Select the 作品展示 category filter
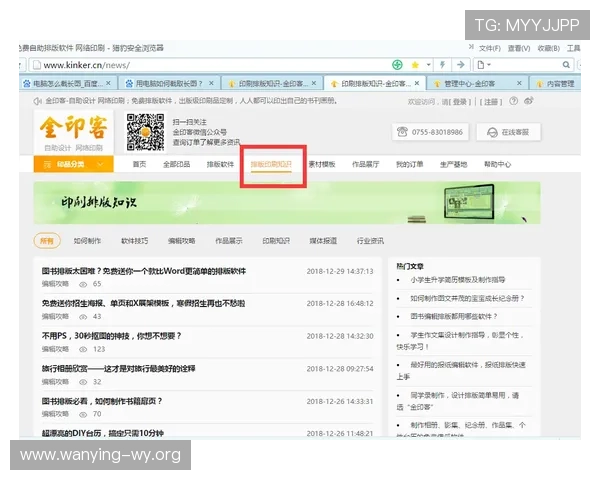The image size is (600, 480). 228,241
